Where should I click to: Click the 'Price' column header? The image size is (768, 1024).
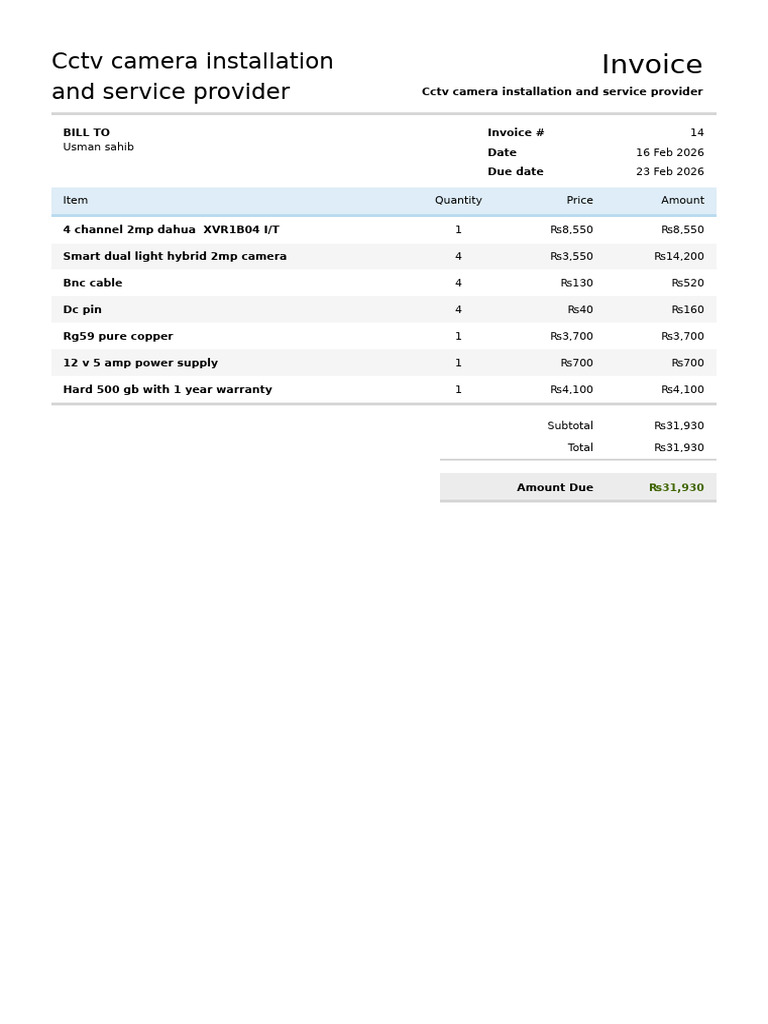tap(579, 200)
